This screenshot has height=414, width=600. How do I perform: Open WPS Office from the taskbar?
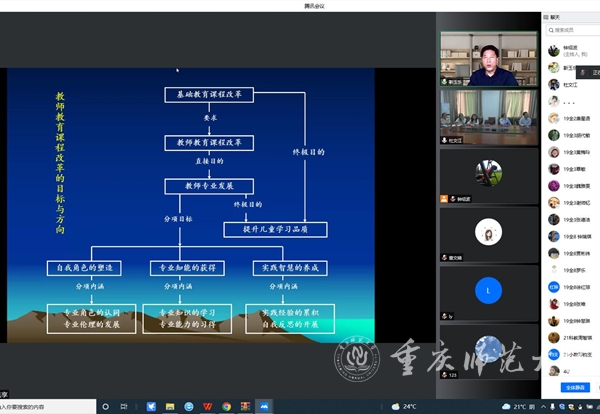[x=207, y=407]
